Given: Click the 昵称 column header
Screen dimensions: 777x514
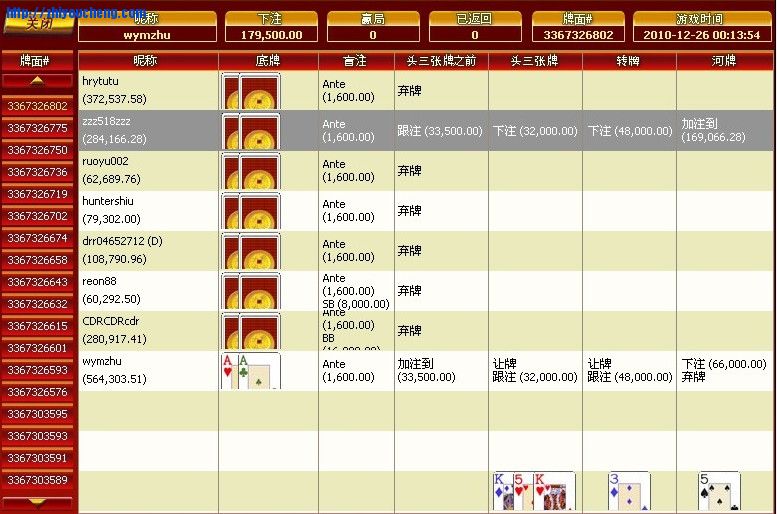Looking at the screenshot, I should [148, 61].
